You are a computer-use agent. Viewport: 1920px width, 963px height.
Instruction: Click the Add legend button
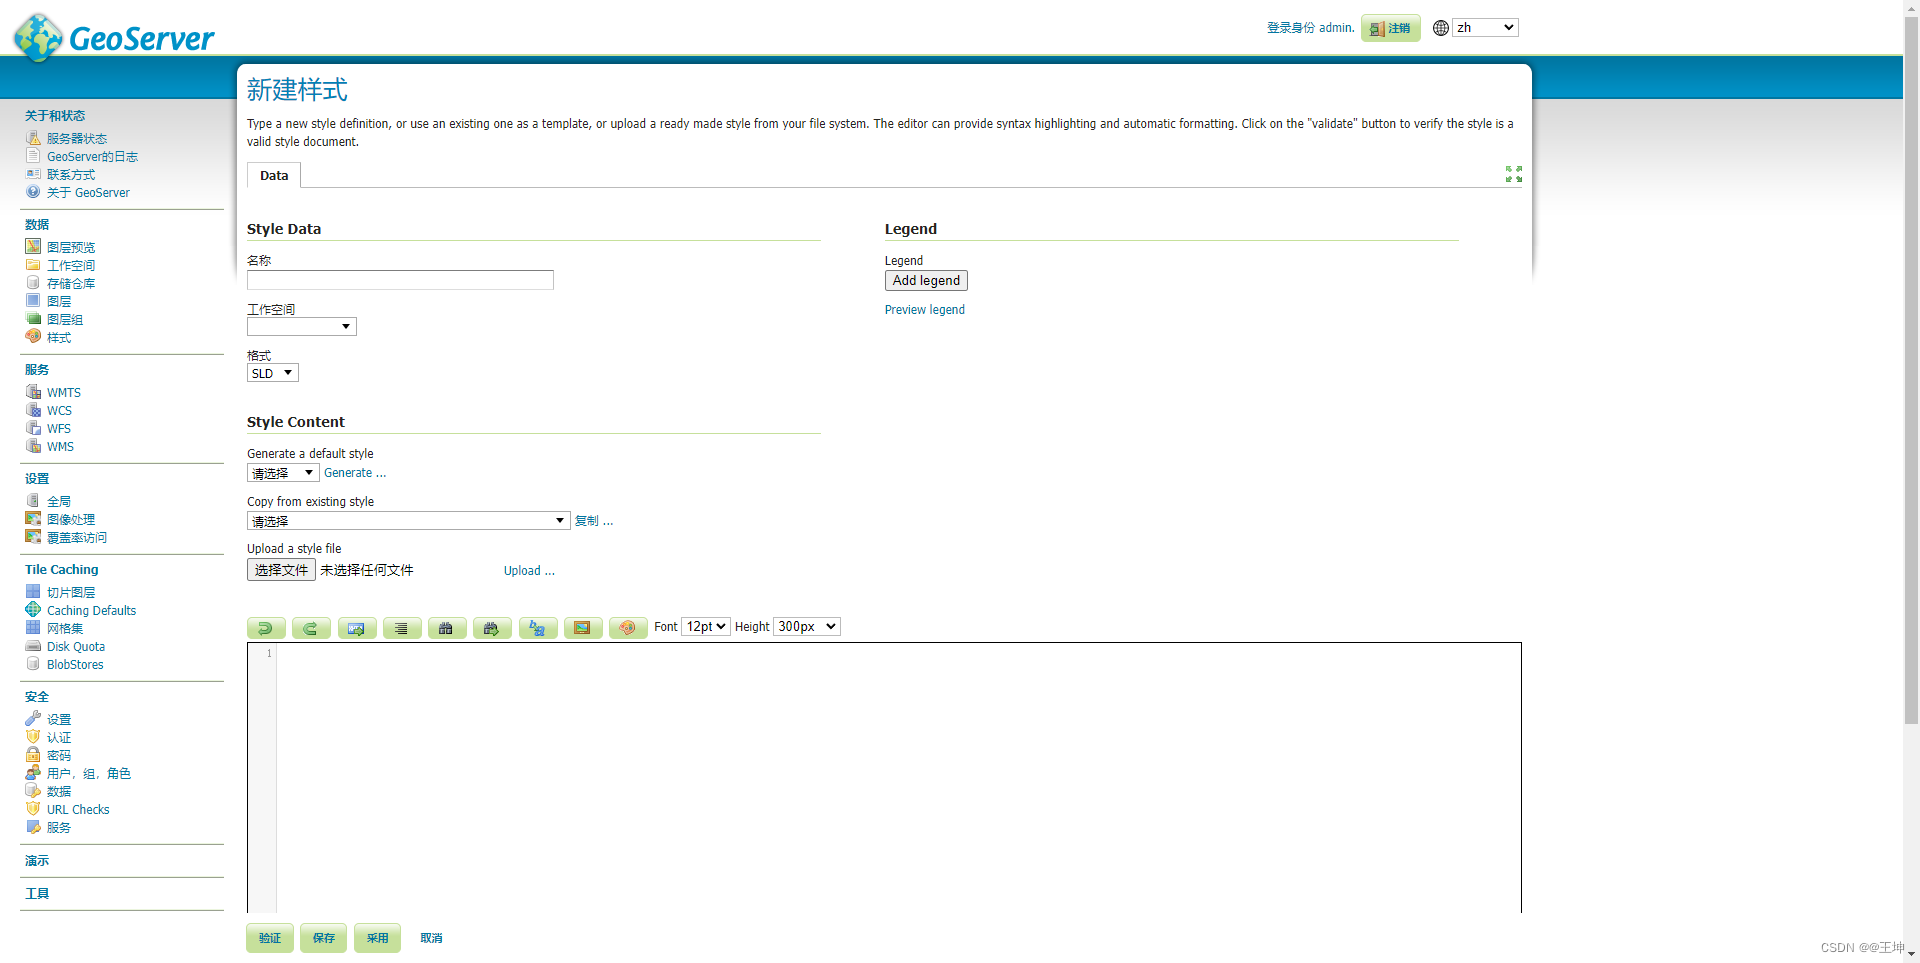coord(926,281)
